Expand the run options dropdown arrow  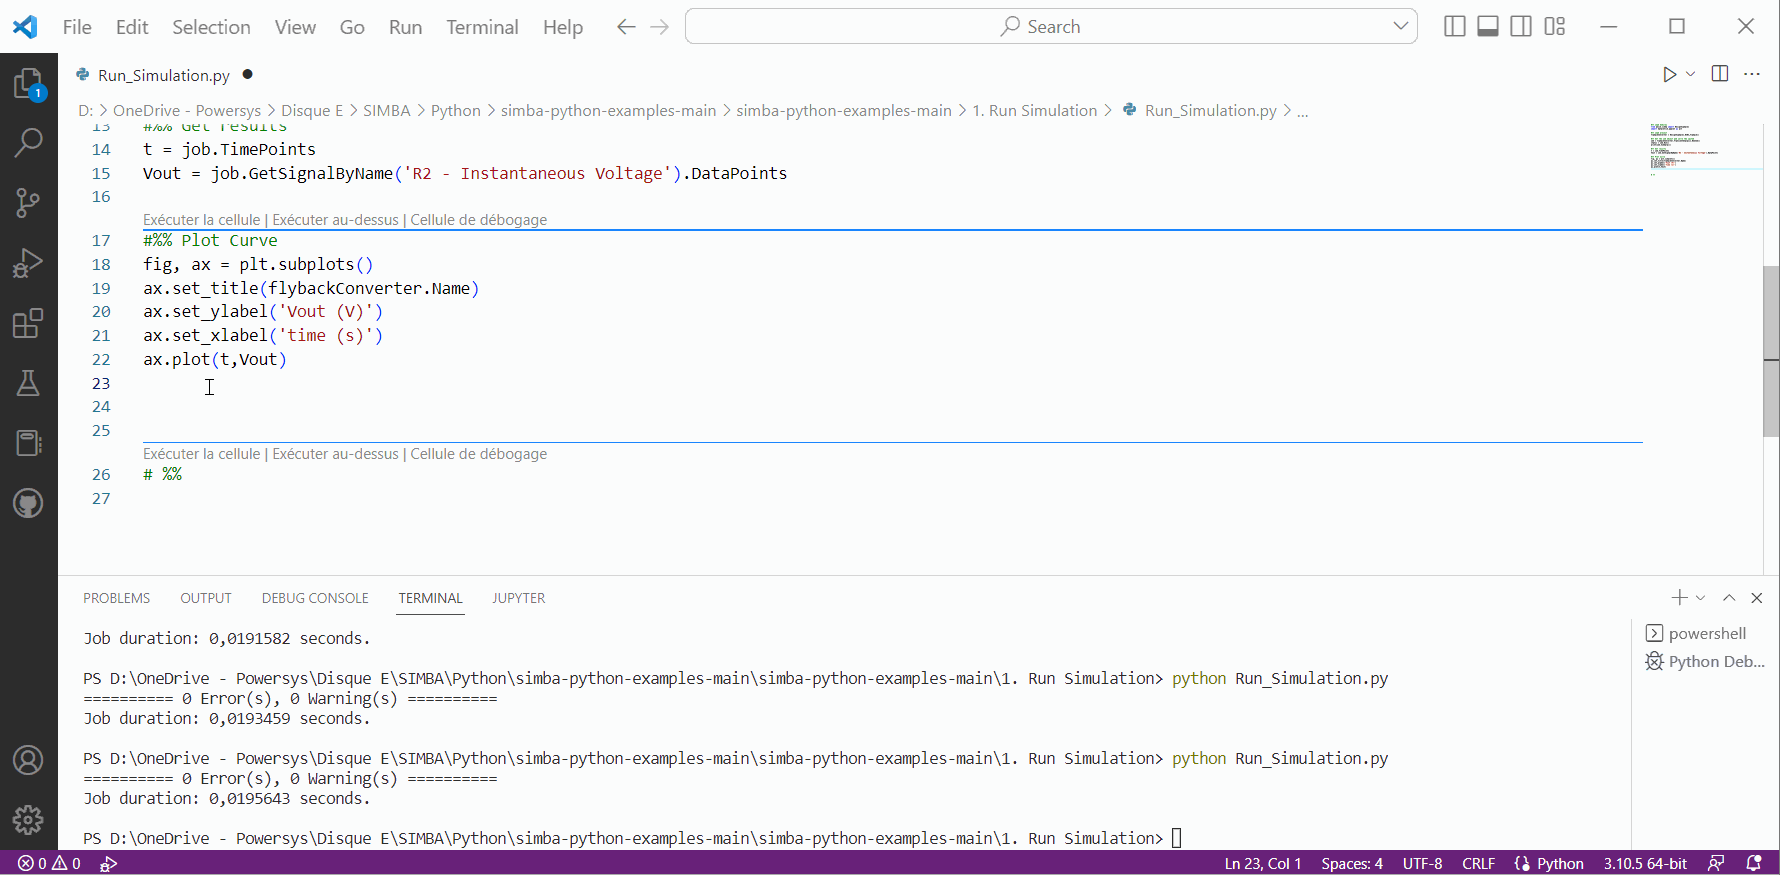pos(1691,75)
